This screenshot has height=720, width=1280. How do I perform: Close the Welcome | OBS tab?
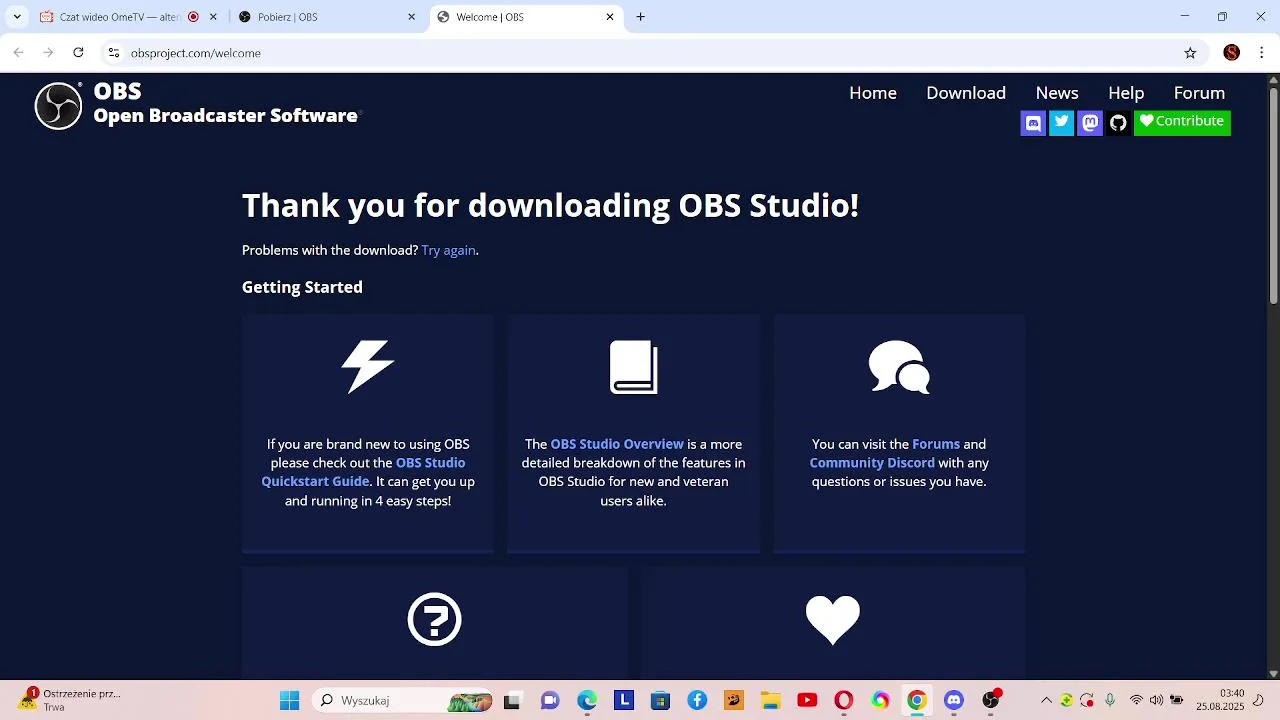[x=610, y=17]
